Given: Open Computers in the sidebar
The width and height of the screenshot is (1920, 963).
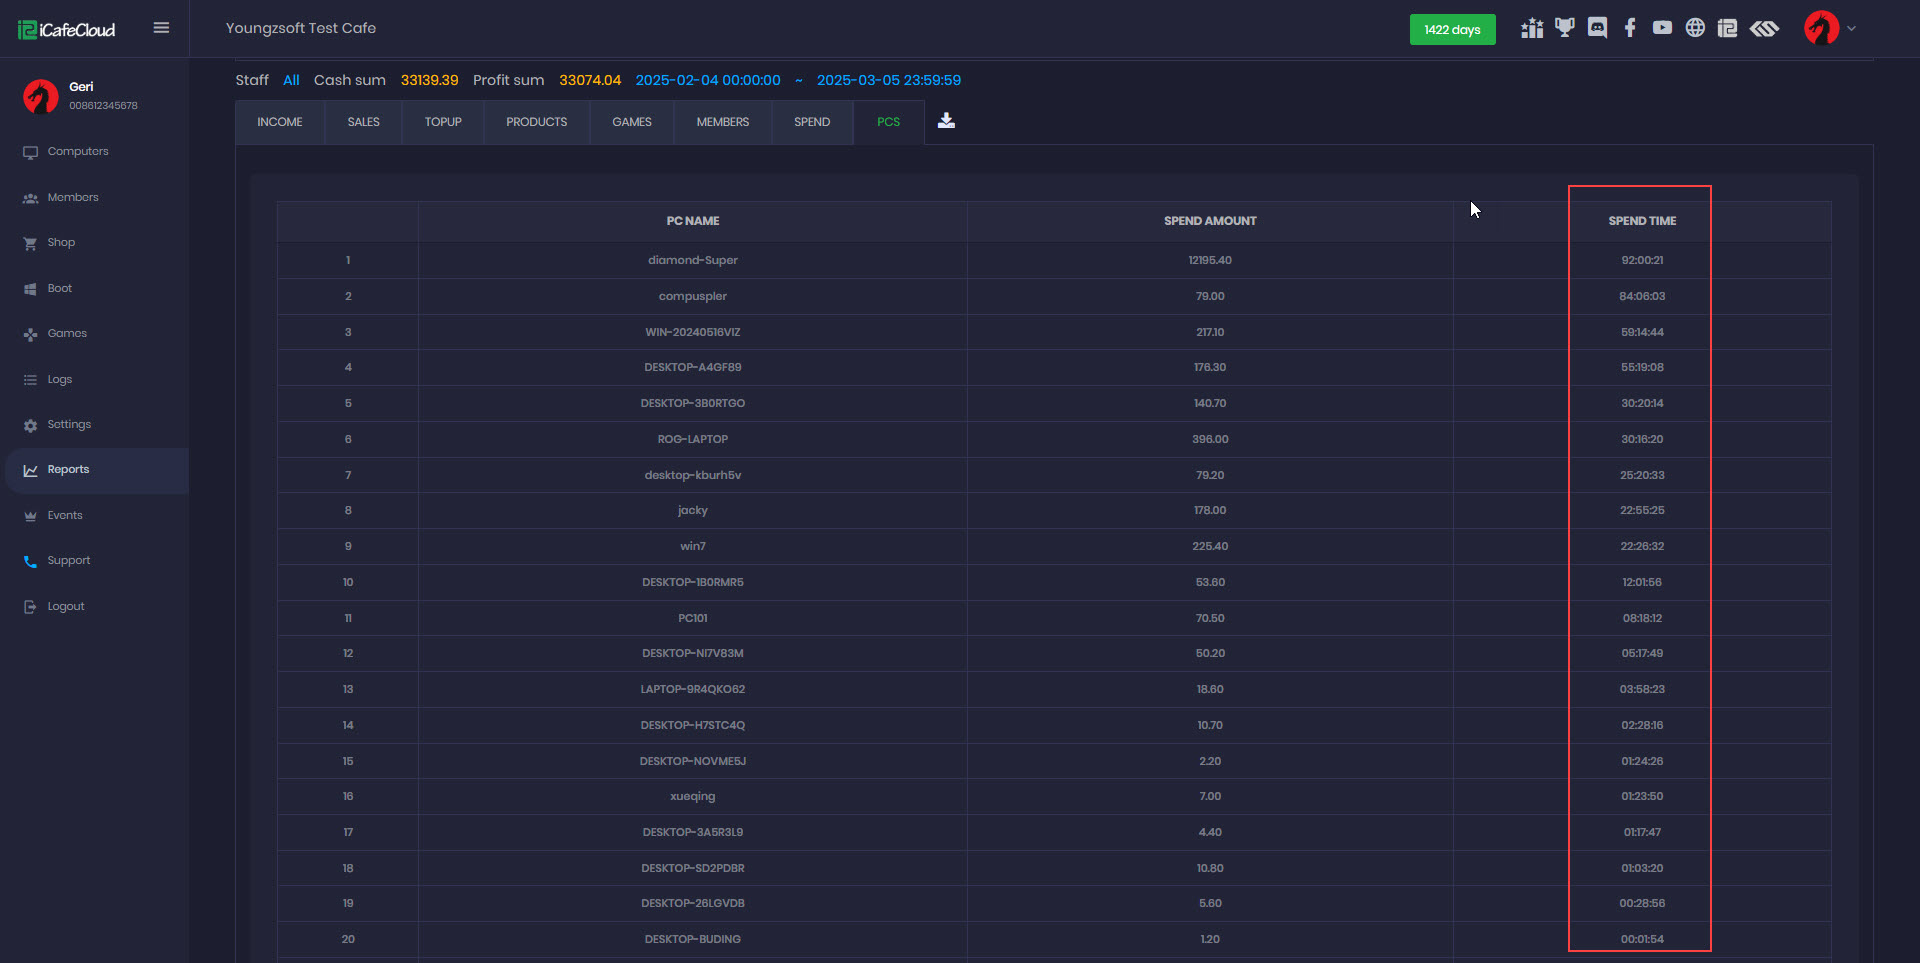Looking at the screenshot, I should point(78,152).
